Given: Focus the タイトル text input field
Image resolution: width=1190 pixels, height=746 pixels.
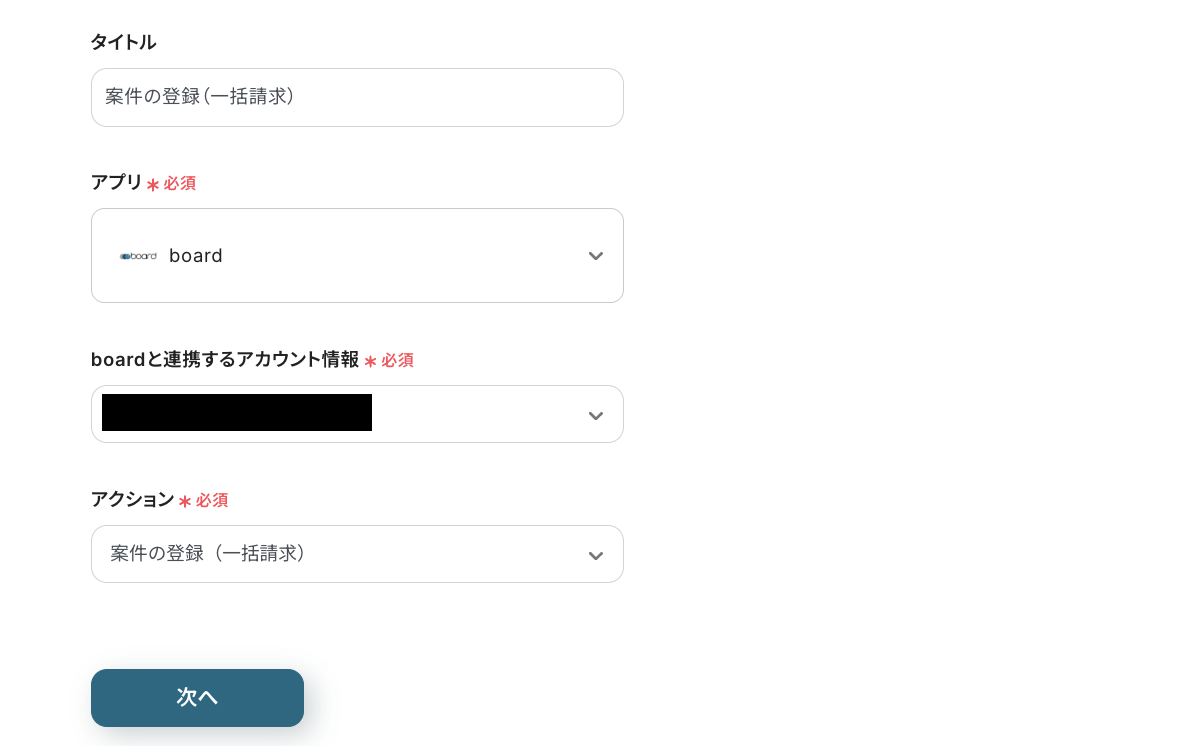Looking at the screenshot, I should point(357,97).
